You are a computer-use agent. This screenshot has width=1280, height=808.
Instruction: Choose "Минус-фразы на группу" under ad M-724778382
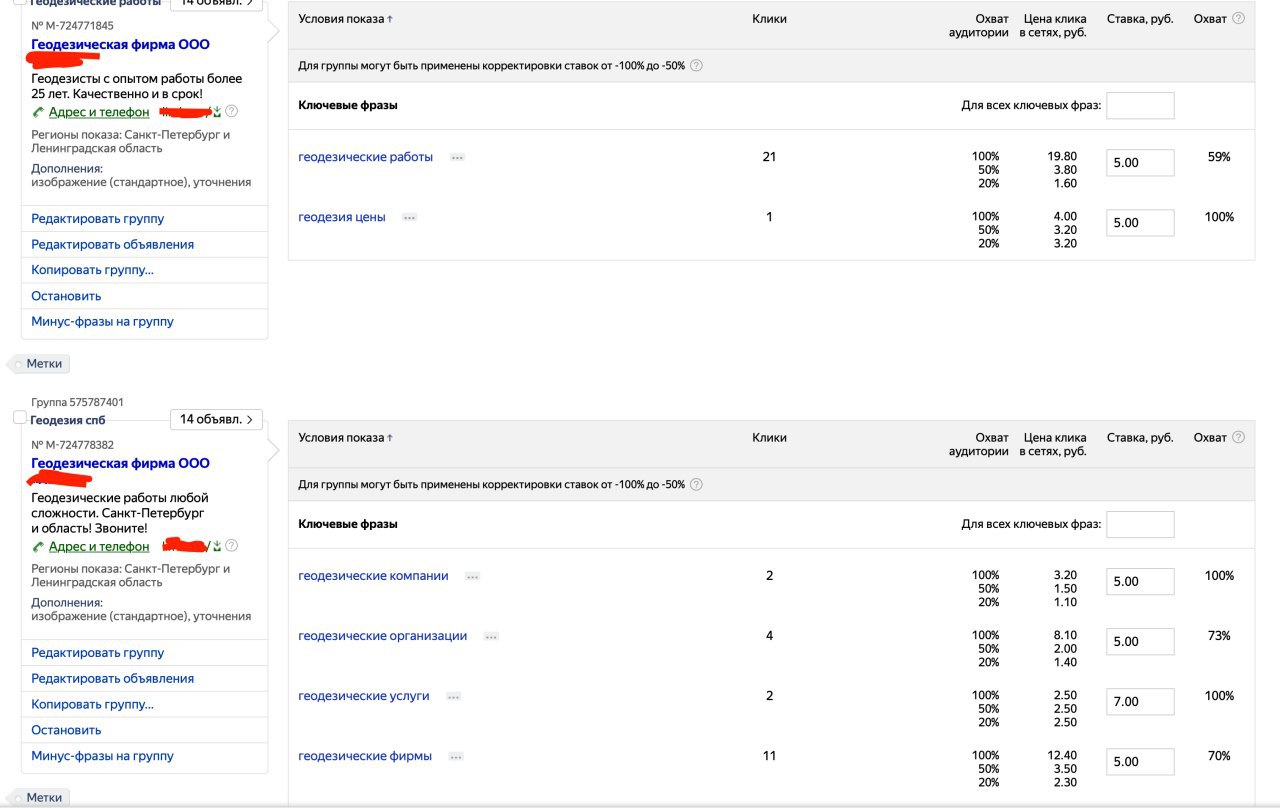[102, 756]
